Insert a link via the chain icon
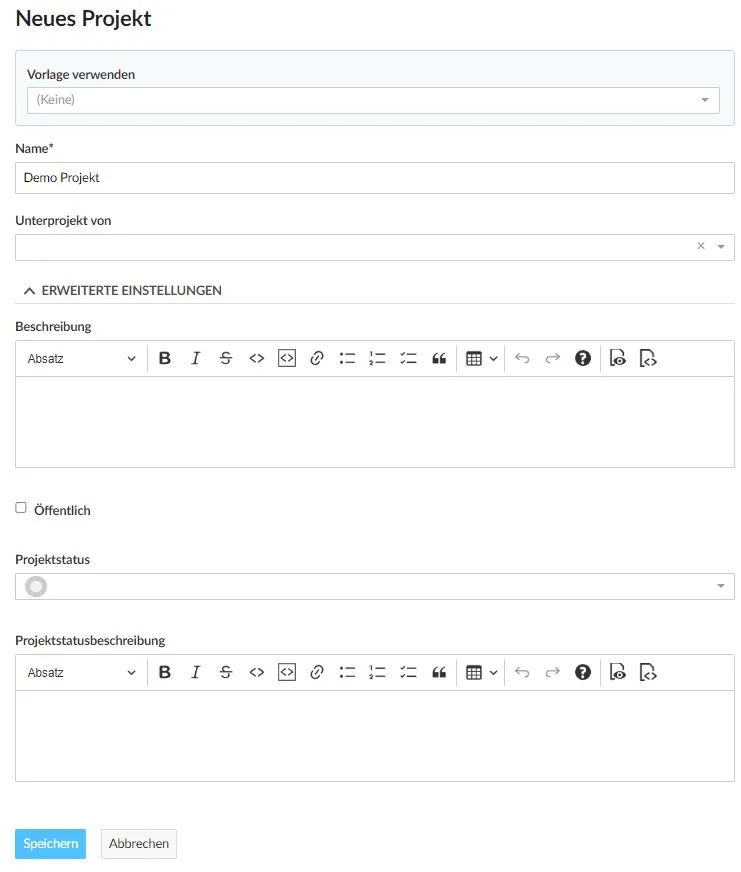Screen dimensions: 741x872 [316, 358]
